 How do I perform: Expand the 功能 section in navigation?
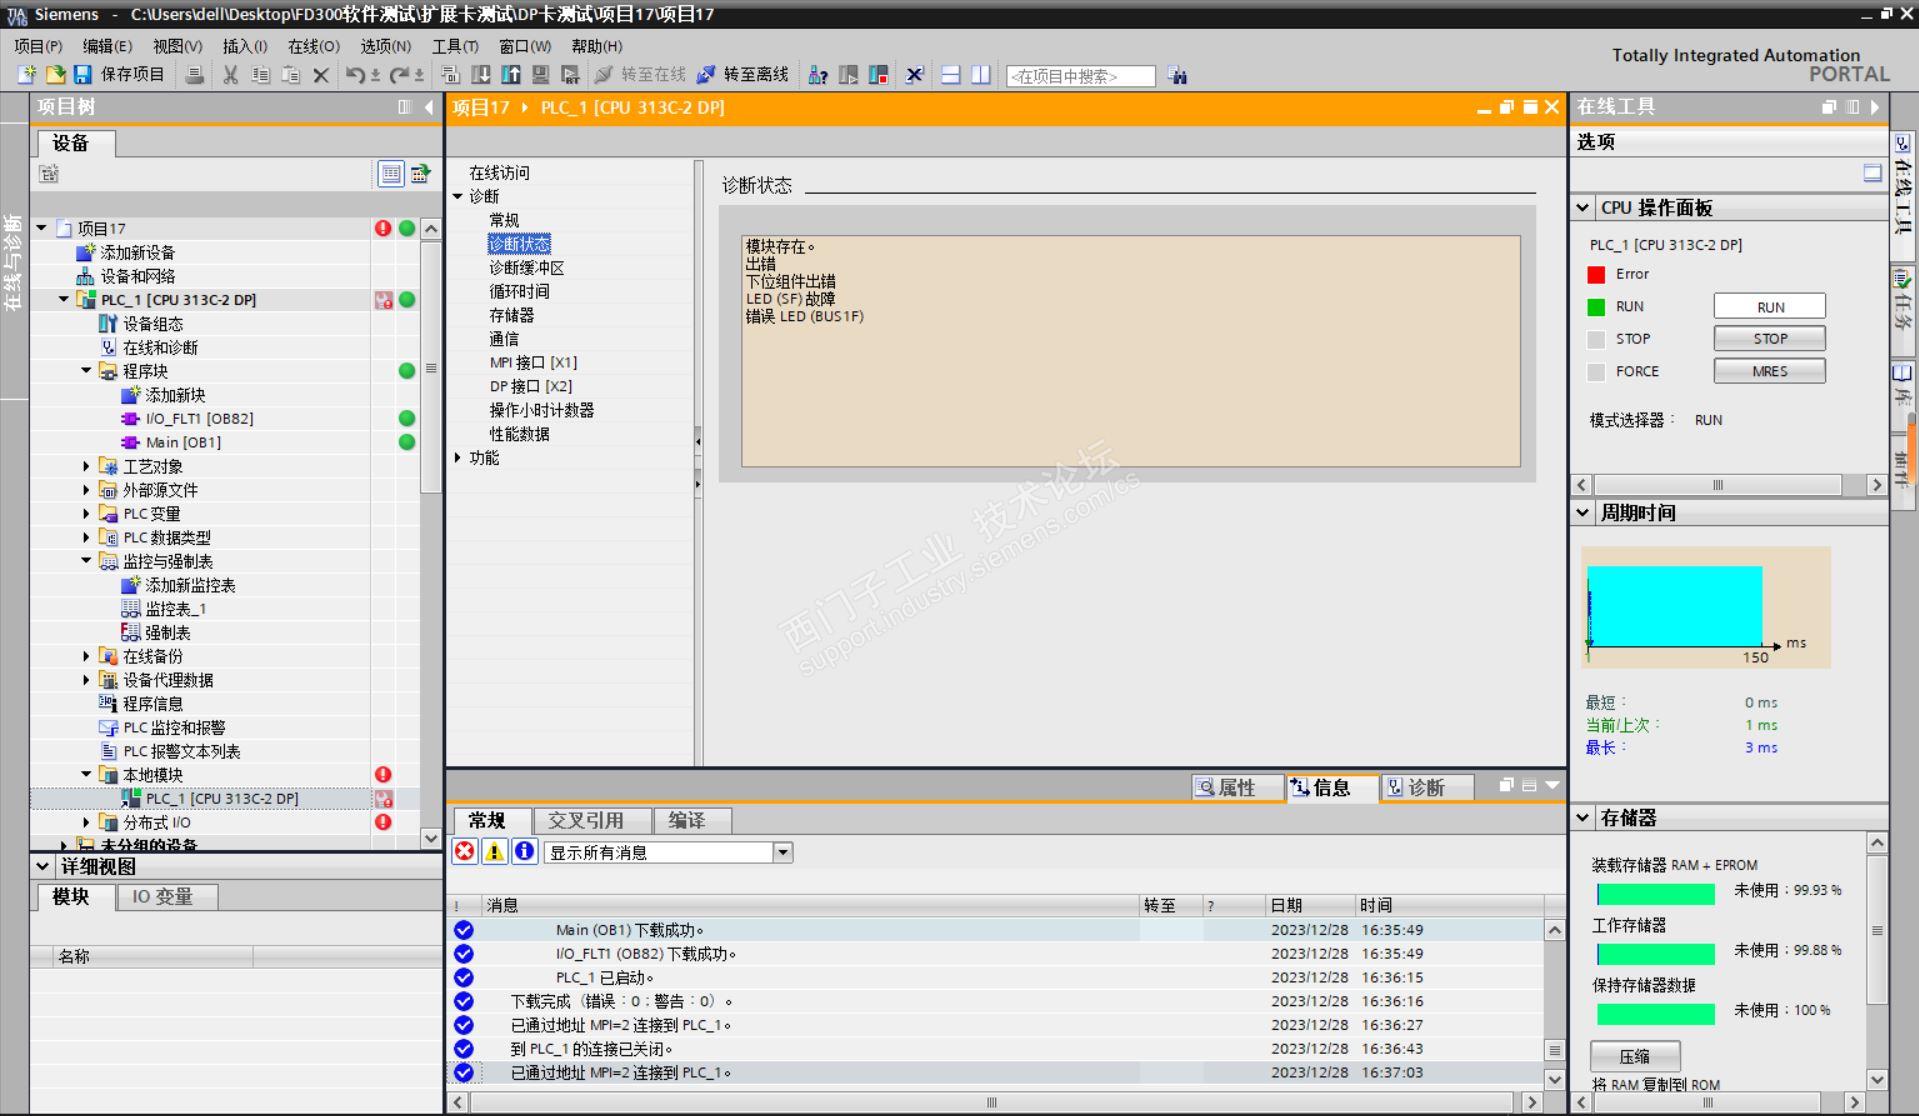(x=458, y=458)
